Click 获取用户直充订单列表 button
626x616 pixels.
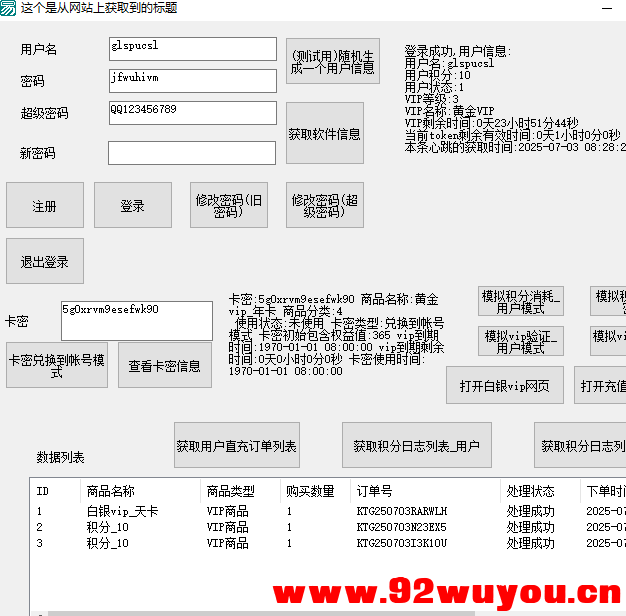(x=237, y=445)
